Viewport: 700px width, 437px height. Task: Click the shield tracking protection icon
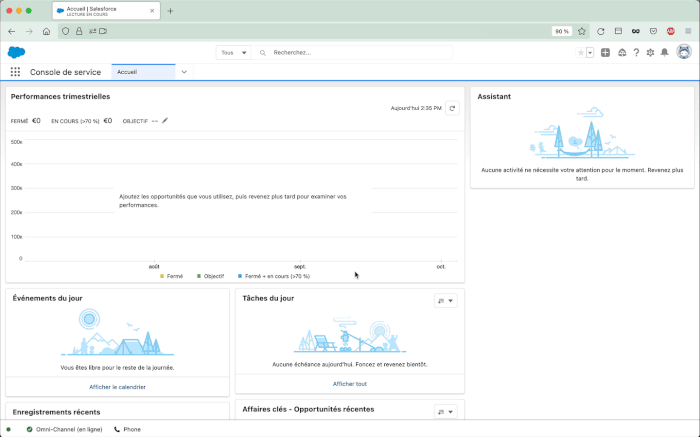coord(66,31)
